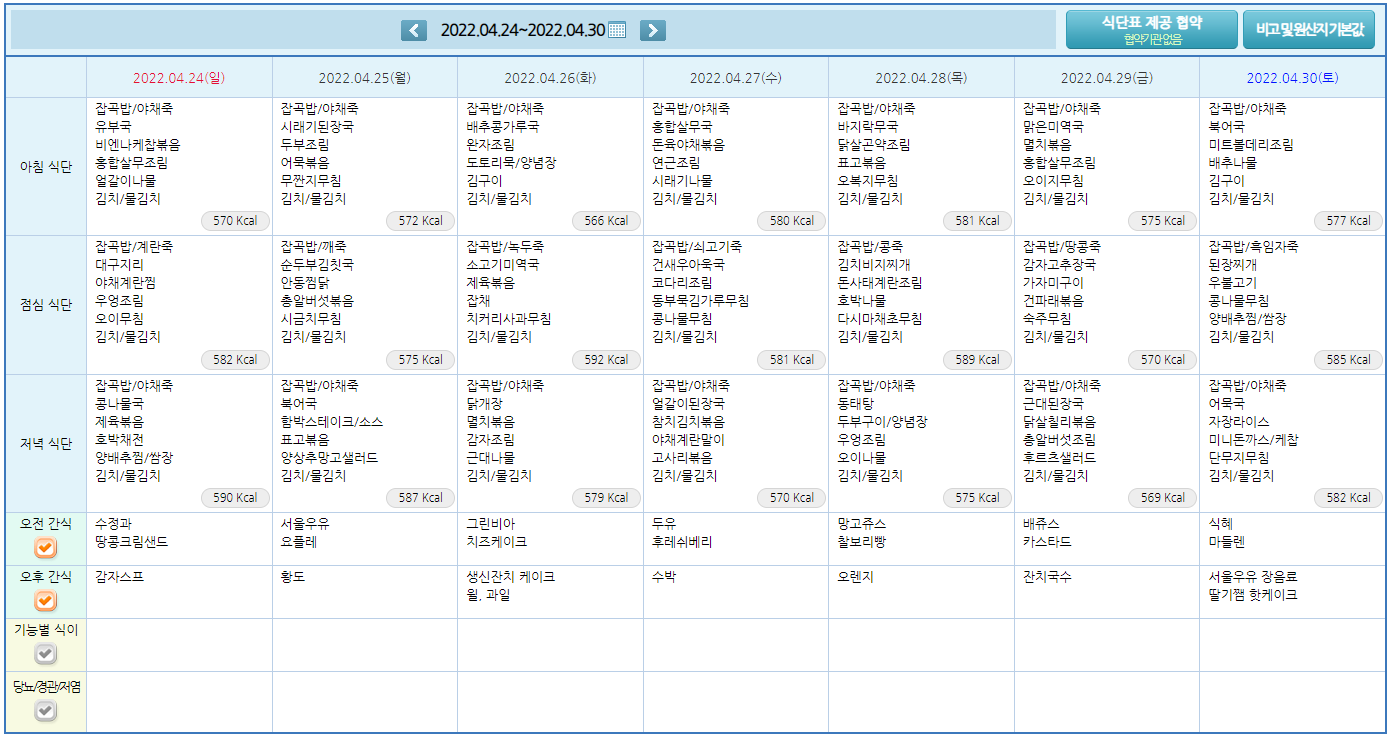Click the 비고및원산지기본값 button
The width and height of the screenshot is (1390, 738).
(x=1309, y=29)
